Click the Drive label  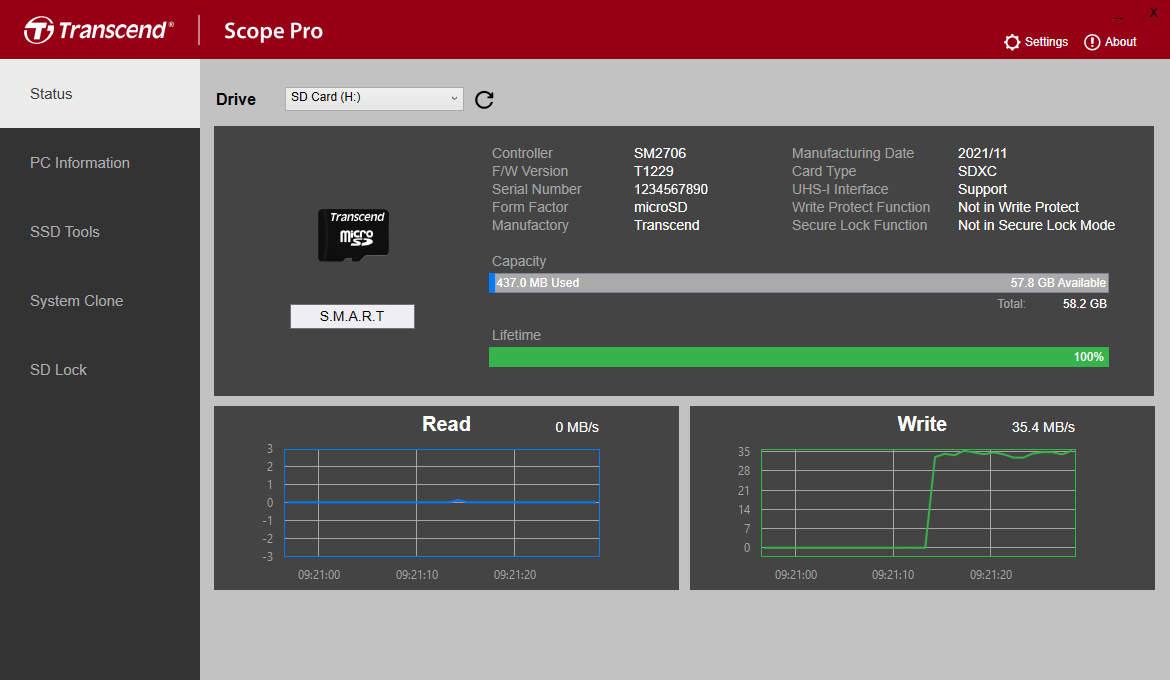[236, 99]
